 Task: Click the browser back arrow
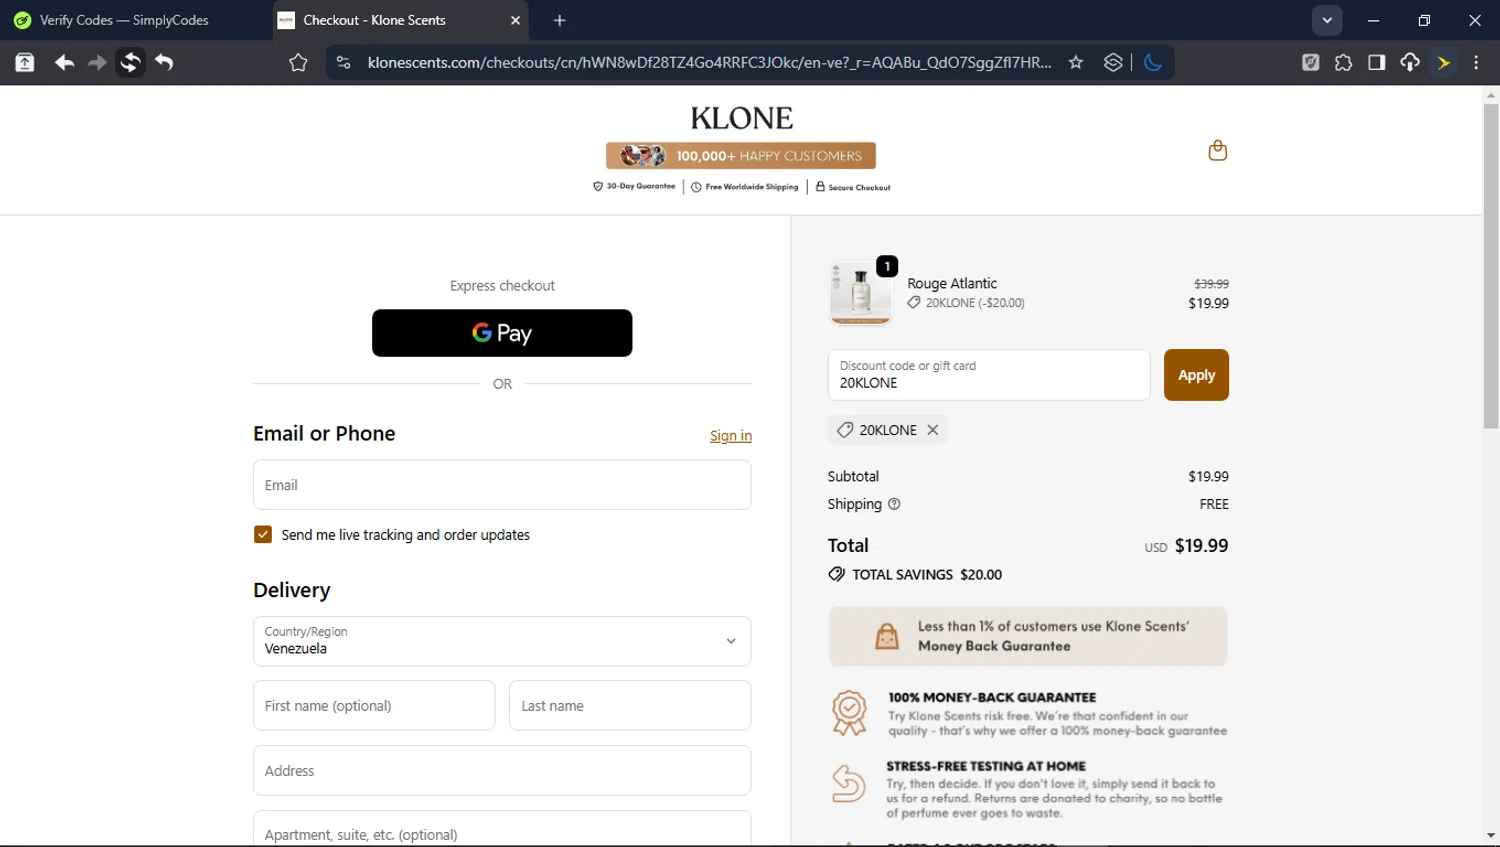point(64,62)
